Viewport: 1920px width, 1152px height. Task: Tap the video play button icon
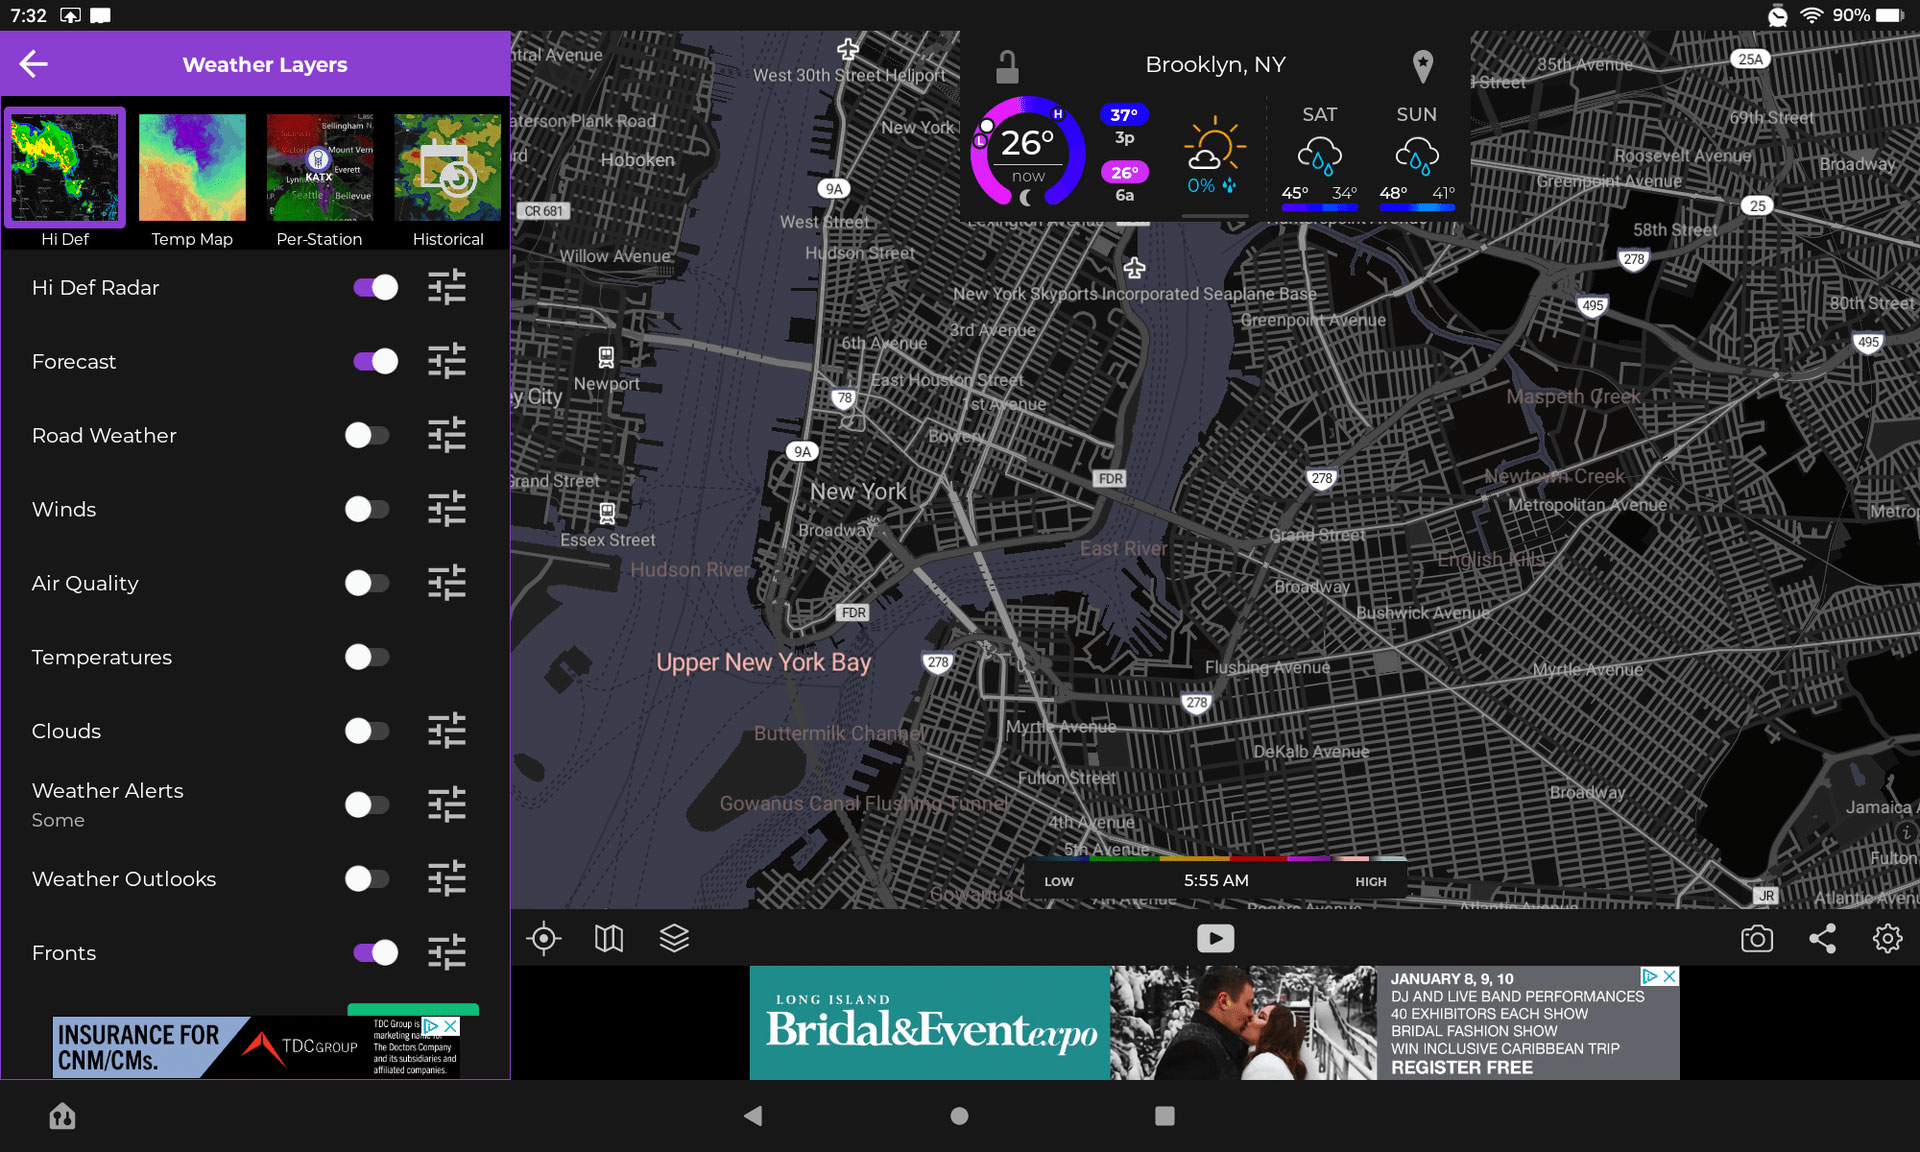(x=1212, y=938)
